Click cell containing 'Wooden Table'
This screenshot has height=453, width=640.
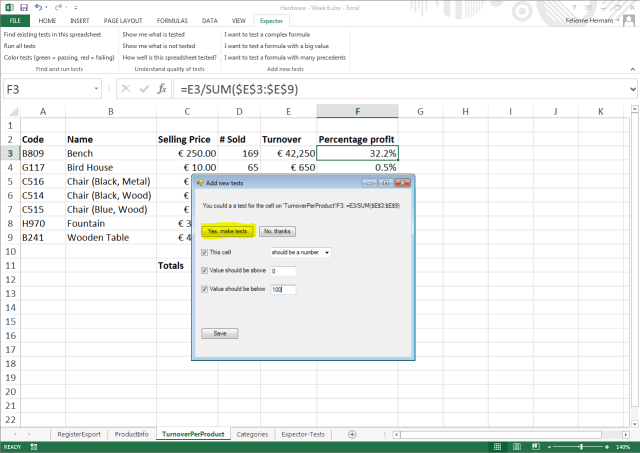(x=111, y=238)
